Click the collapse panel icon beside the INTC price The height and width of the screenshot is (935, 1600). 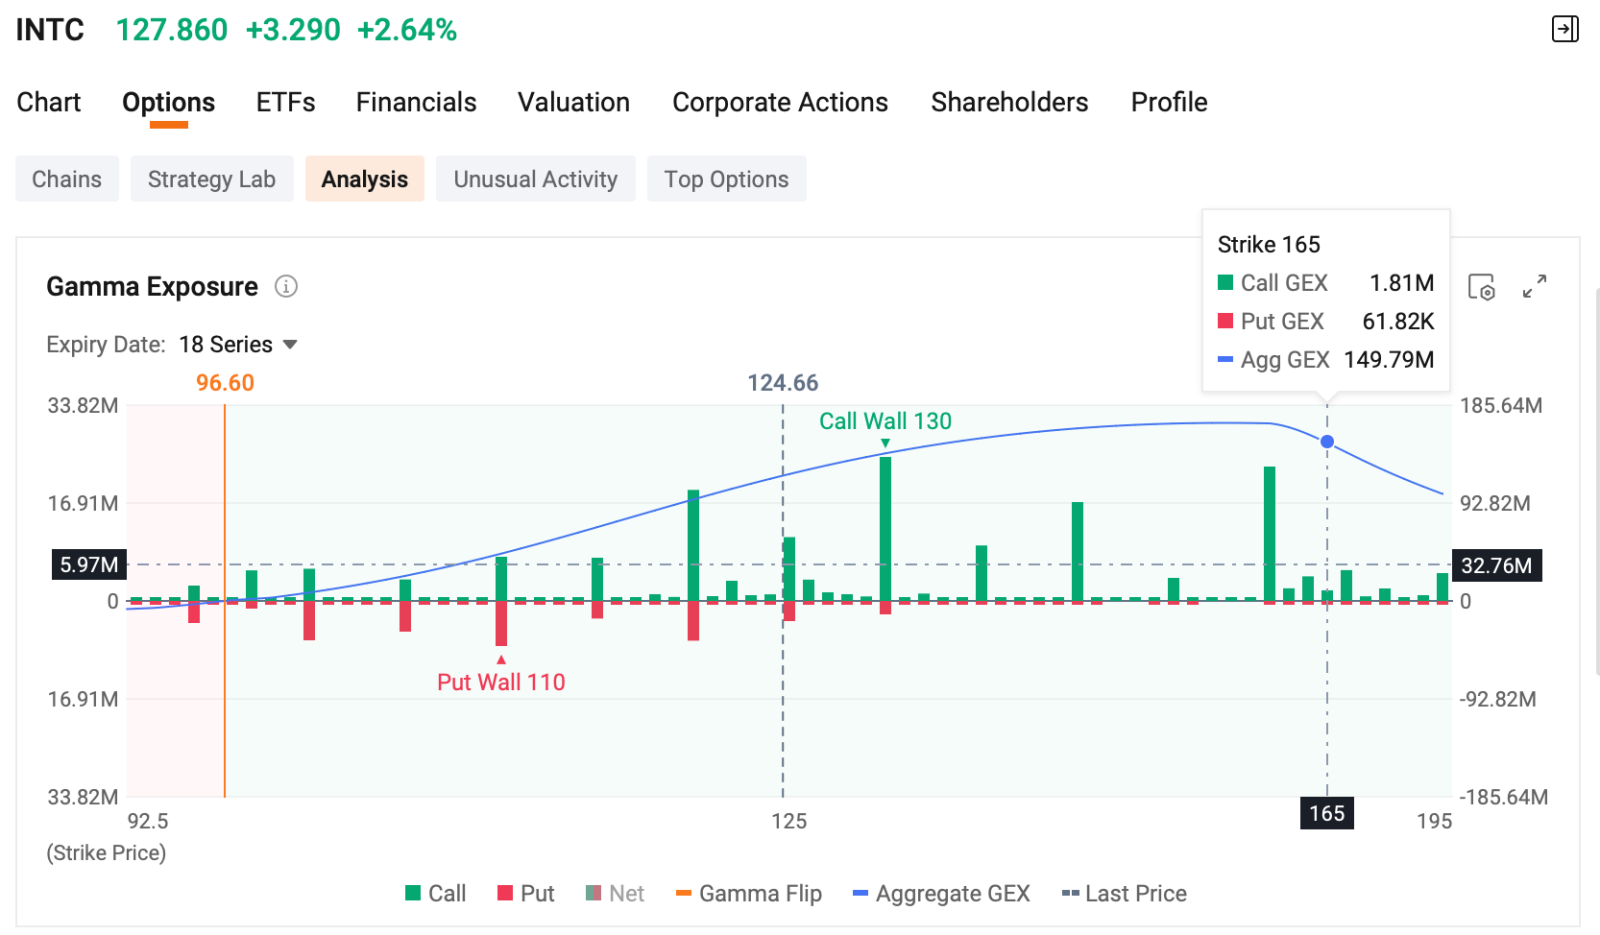point(1565,29)
